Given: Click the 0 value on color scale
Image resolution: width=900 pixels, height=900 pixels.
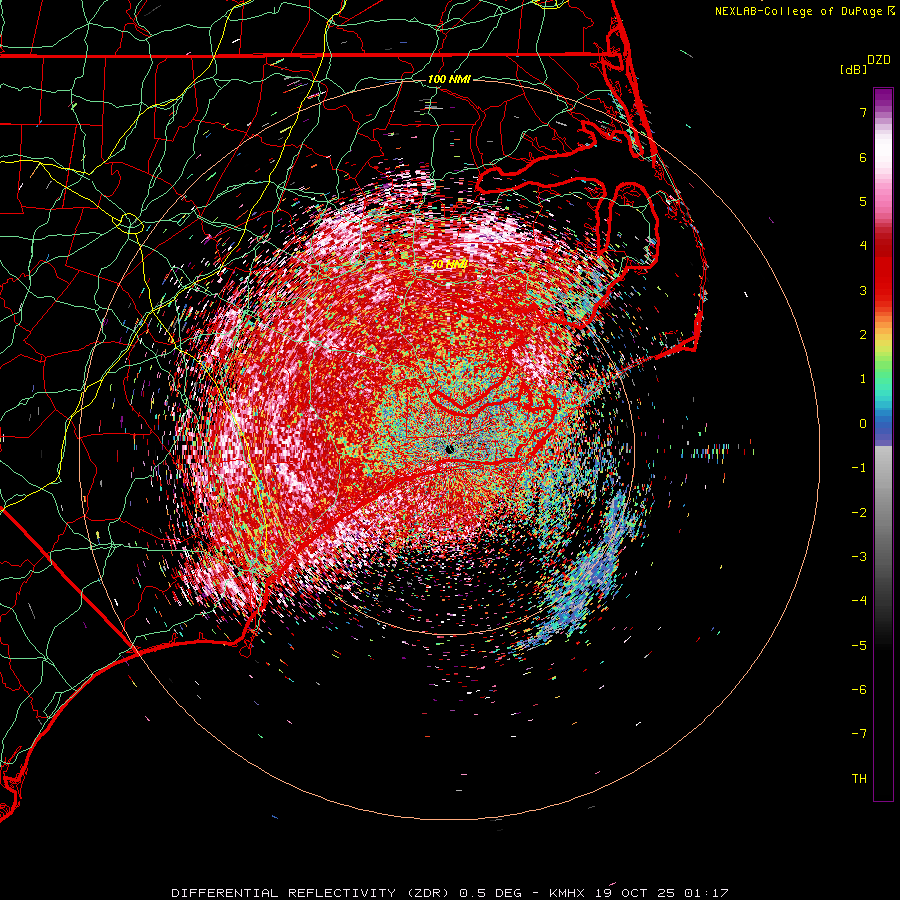Looking at the screenshot, I should [x=863, y=424].
